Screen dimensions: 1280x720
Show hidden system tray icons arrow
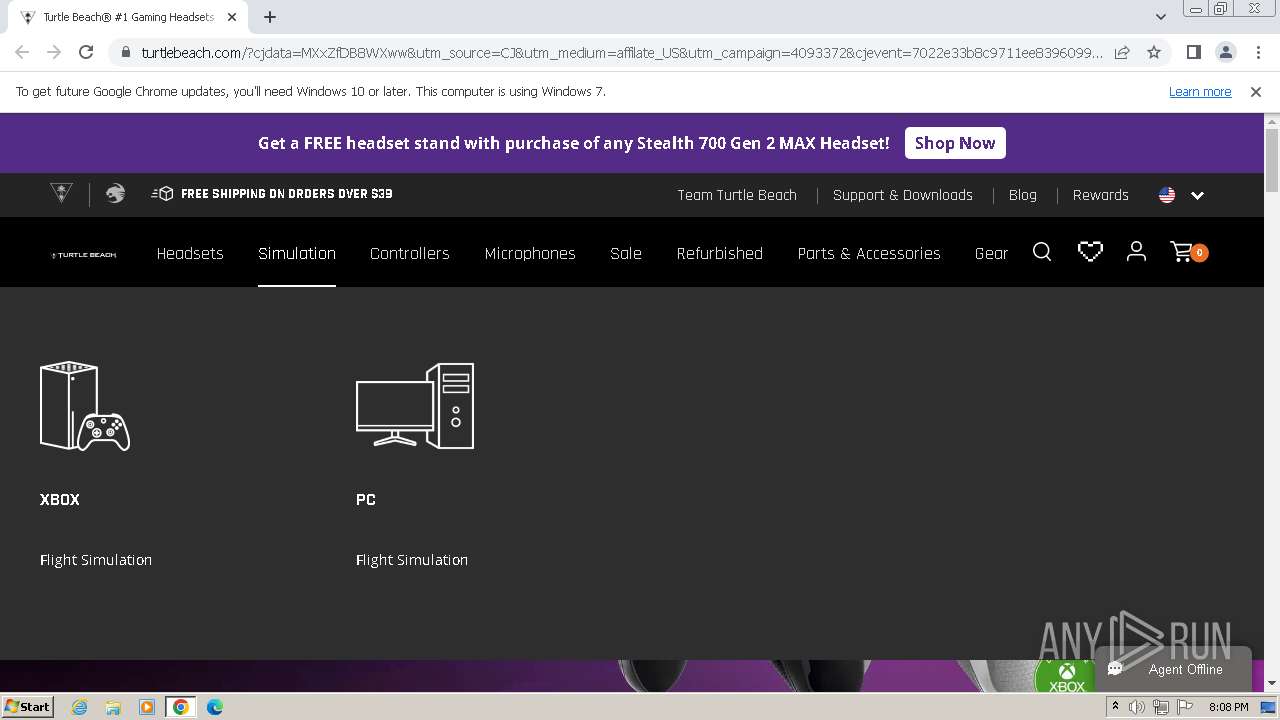point(1115,707)
